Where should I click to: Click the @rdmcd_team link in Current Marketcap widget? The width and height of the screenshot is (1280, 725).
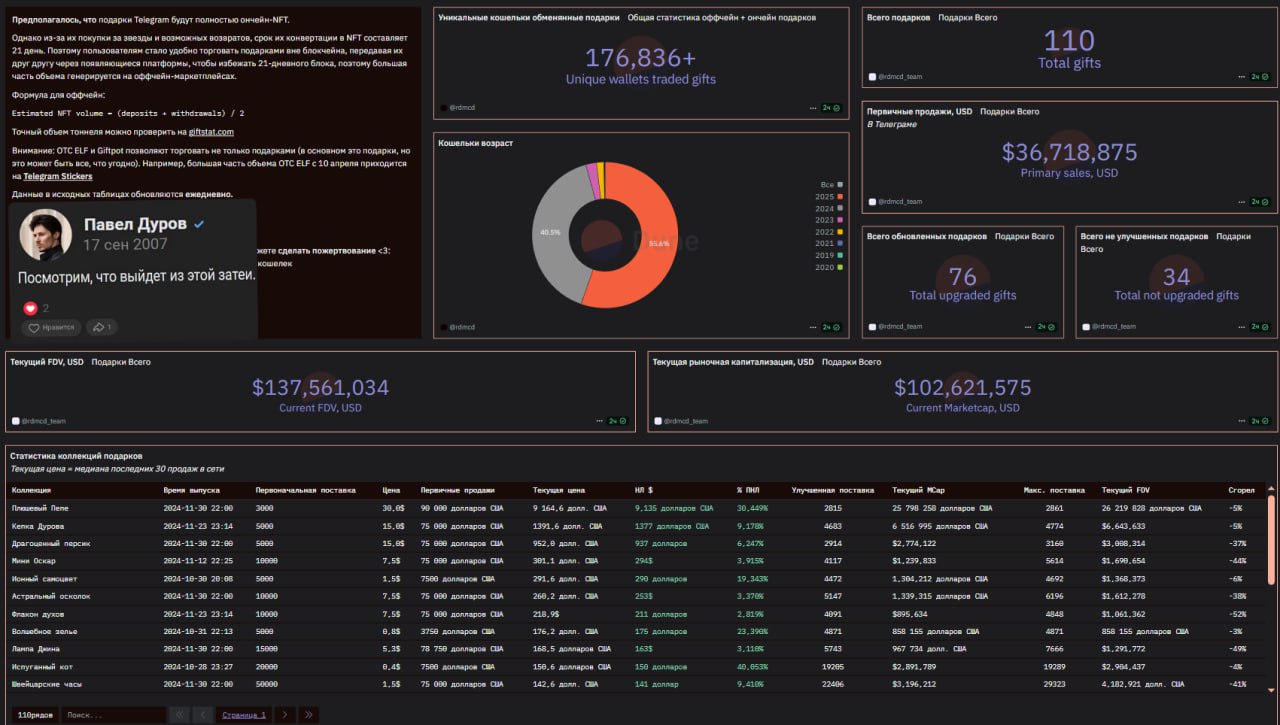pos(686,421)
